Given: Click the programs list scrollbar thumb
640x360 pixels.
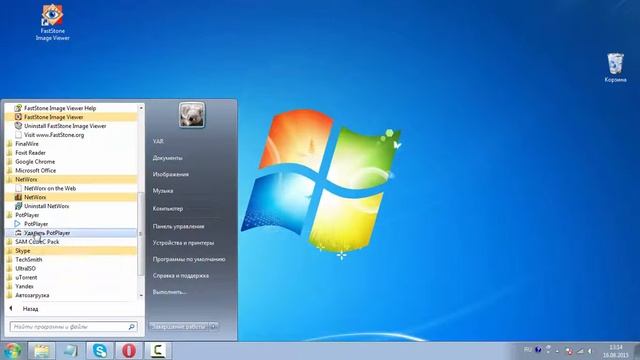Looking at the screenshot, I should coord(141,233).
